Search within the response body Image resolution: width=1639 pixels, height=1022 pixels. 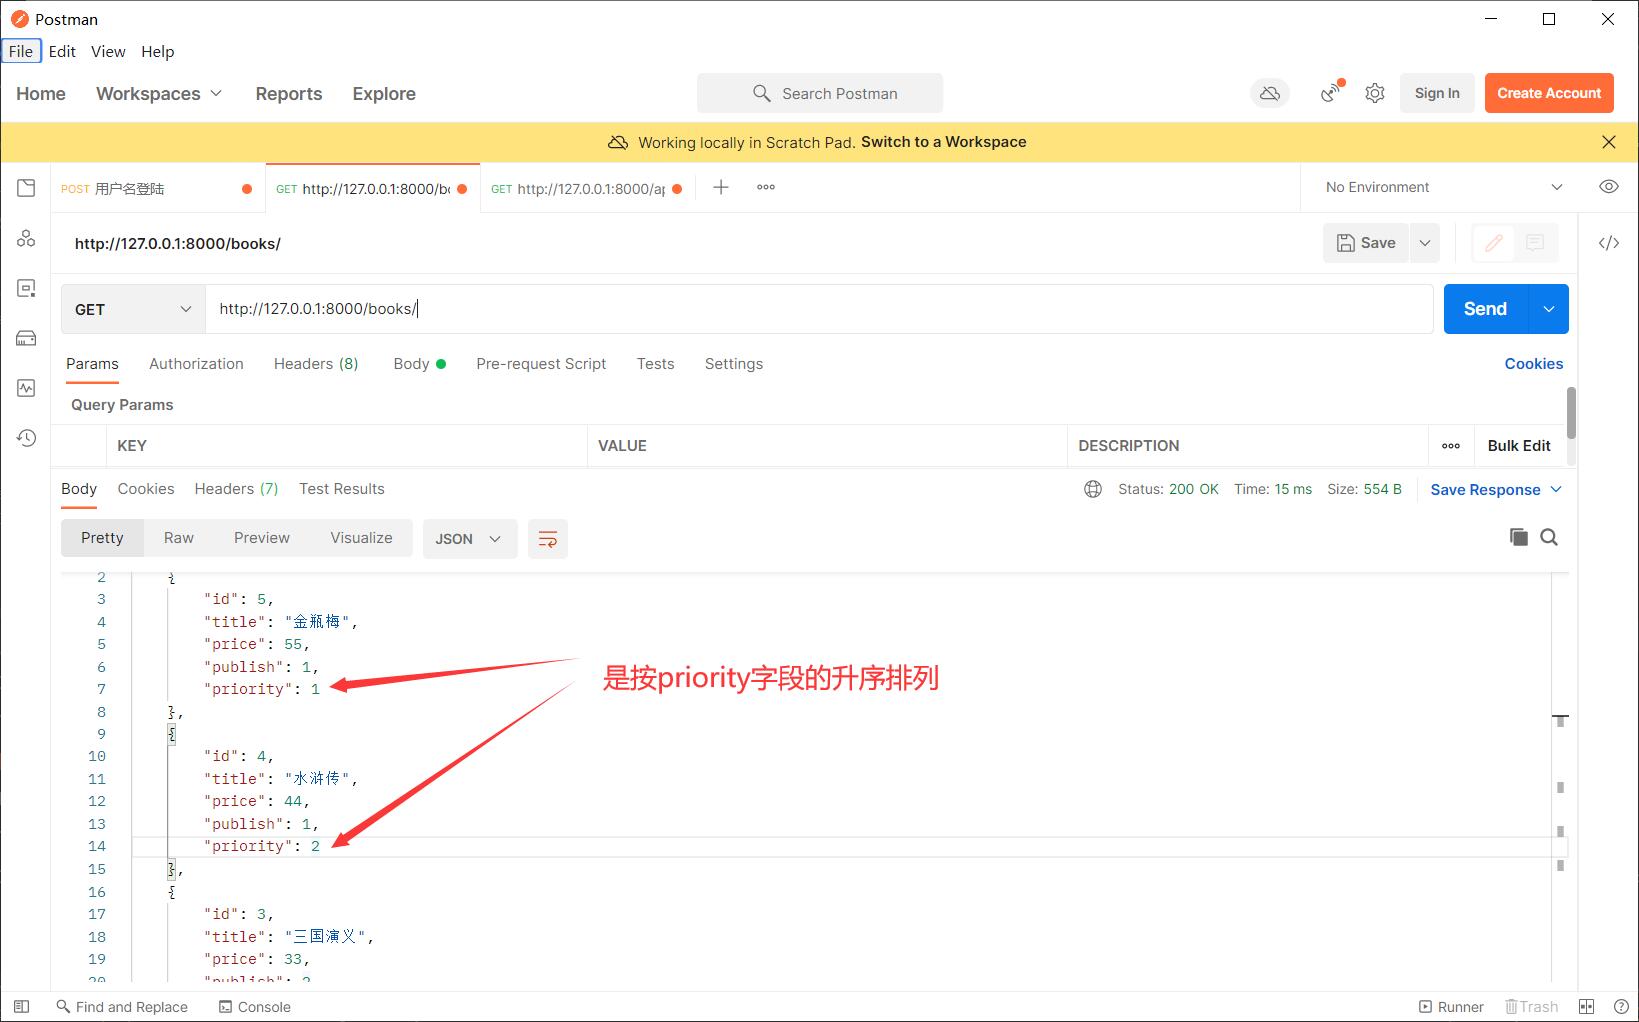1549,537
